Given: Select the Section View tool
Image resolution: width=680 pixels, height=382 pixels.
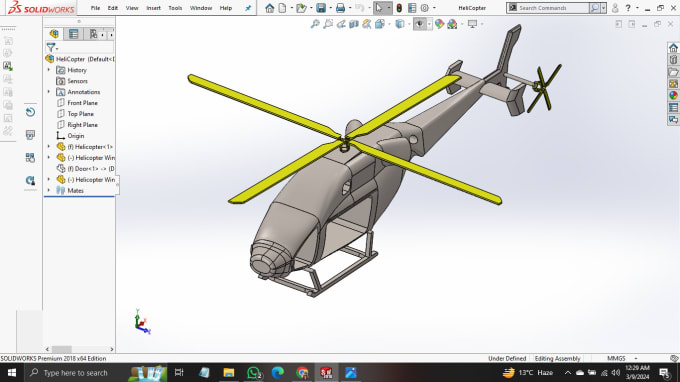Looking at the screenshot, I should coord(354,24).
